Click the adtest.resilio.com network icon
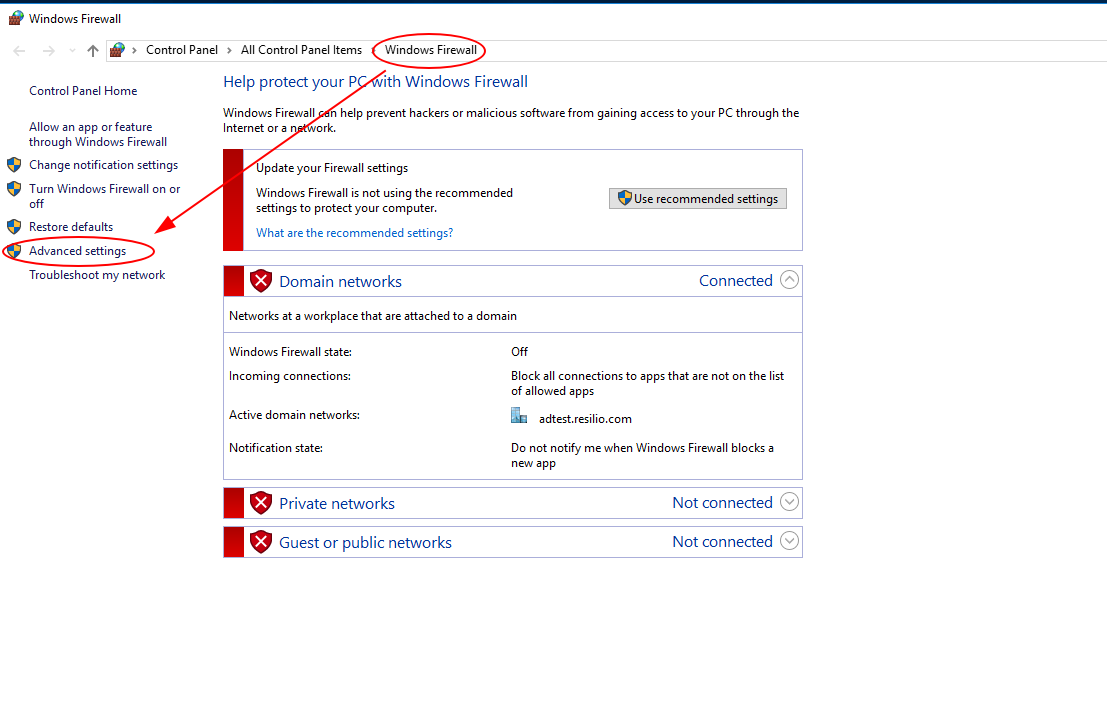Image resolution: width=1107 pixels, height=719 pixels. [x=519, y=416]
